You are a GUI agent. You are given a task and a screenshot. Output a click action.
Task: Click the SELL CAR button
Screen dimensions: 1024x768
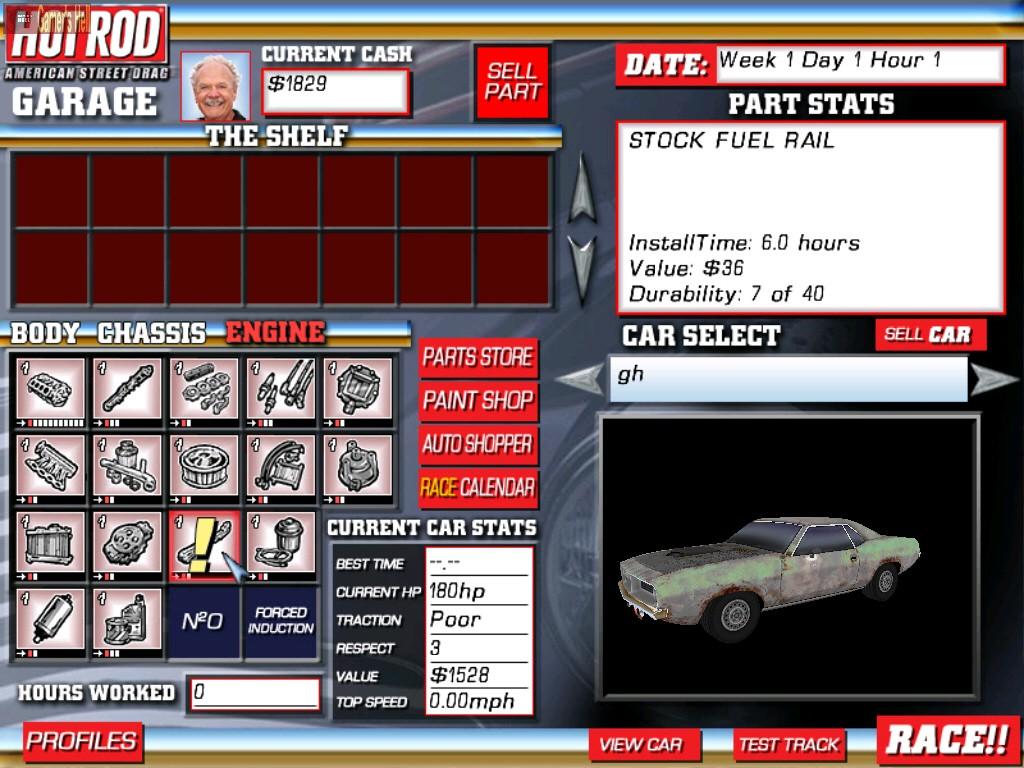(930, 334)
